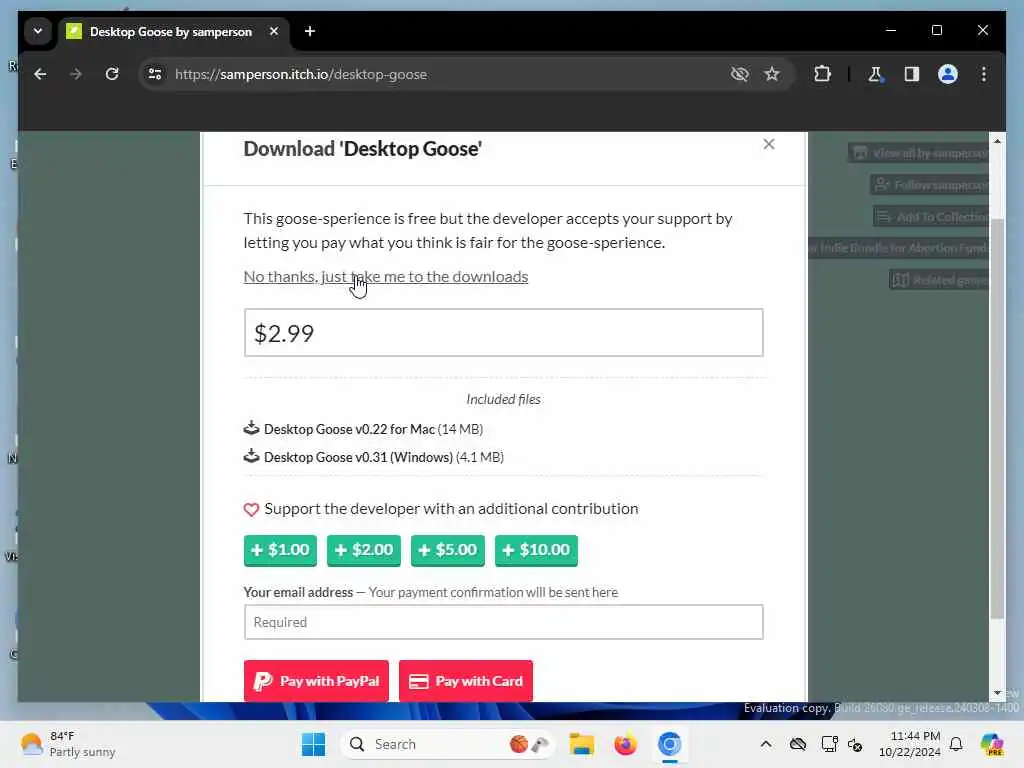This screenshot has width=1024, height=768.
Task: Click the scrollbar down arrow
Action: pyautogui.click(x=997, y=693)
